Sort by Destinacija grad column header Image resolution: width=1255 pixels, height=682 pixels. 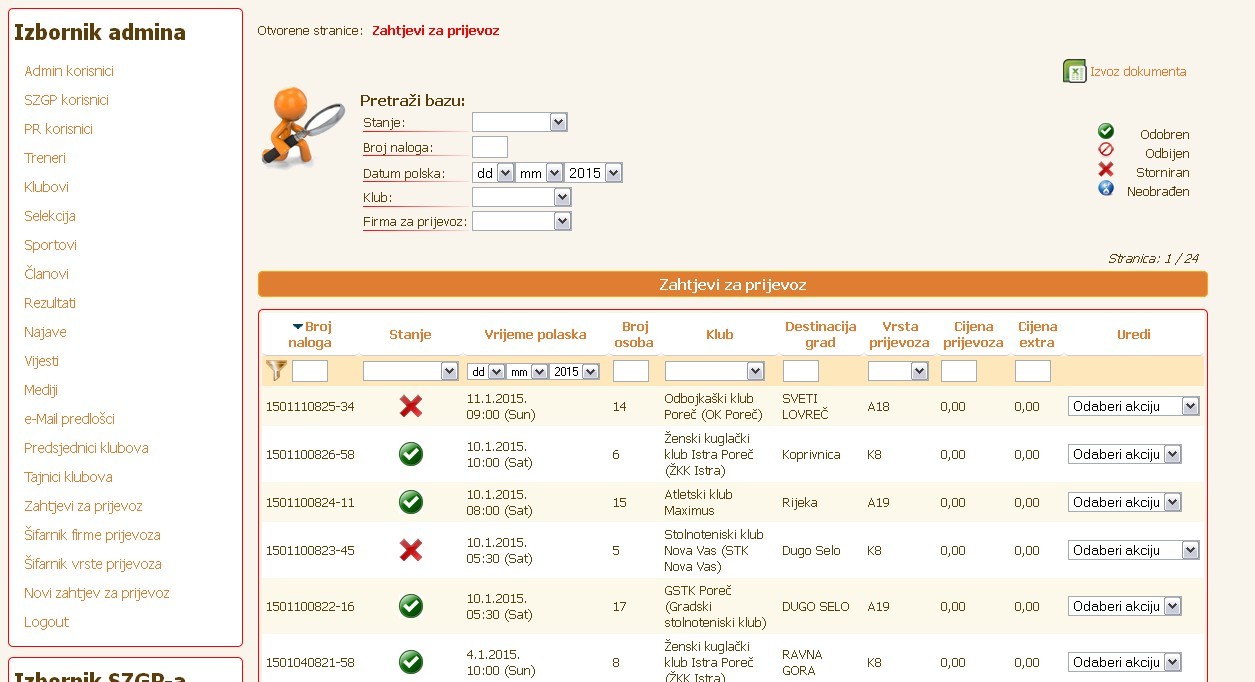pos(820,335)
